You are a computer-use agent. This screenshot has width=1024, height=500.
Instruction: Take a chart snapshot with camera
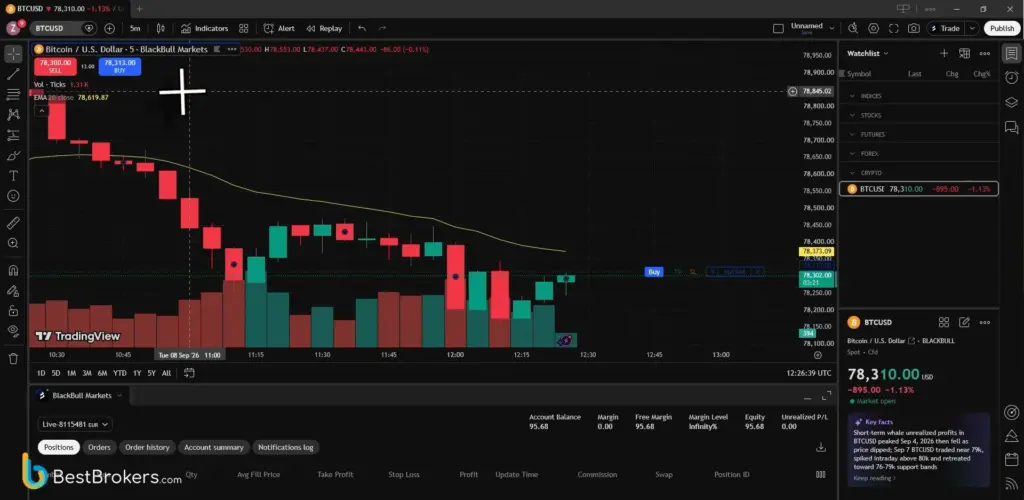(x=914, y=29)
